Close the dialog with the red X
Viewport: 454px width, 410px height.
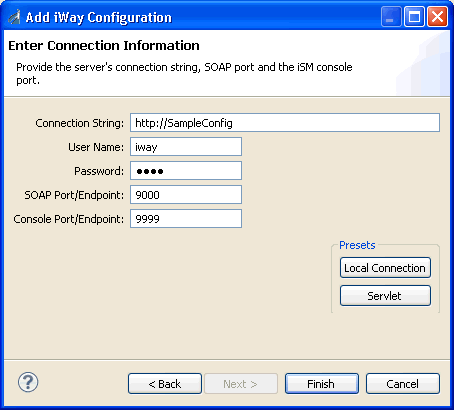(437, 17)
